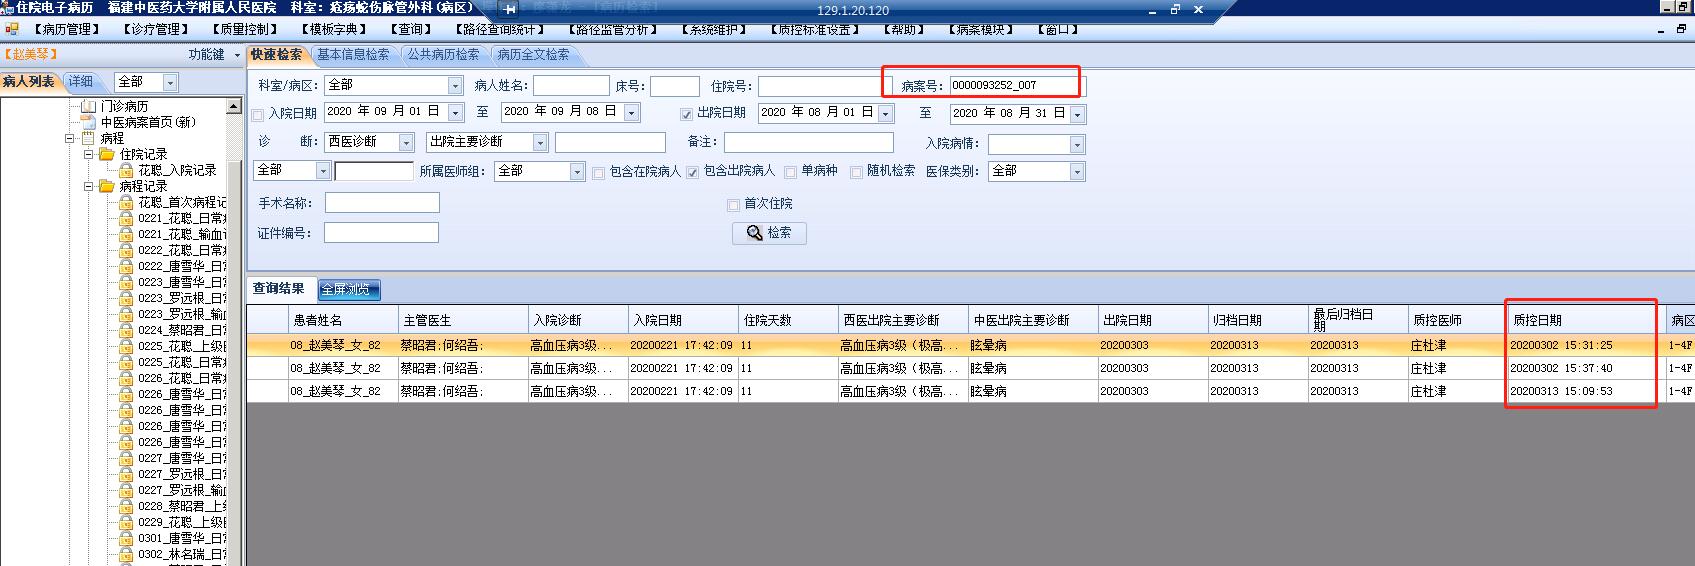Click the 住院记录 folder icon
1695x566 pixels.
tap(107, 154)
